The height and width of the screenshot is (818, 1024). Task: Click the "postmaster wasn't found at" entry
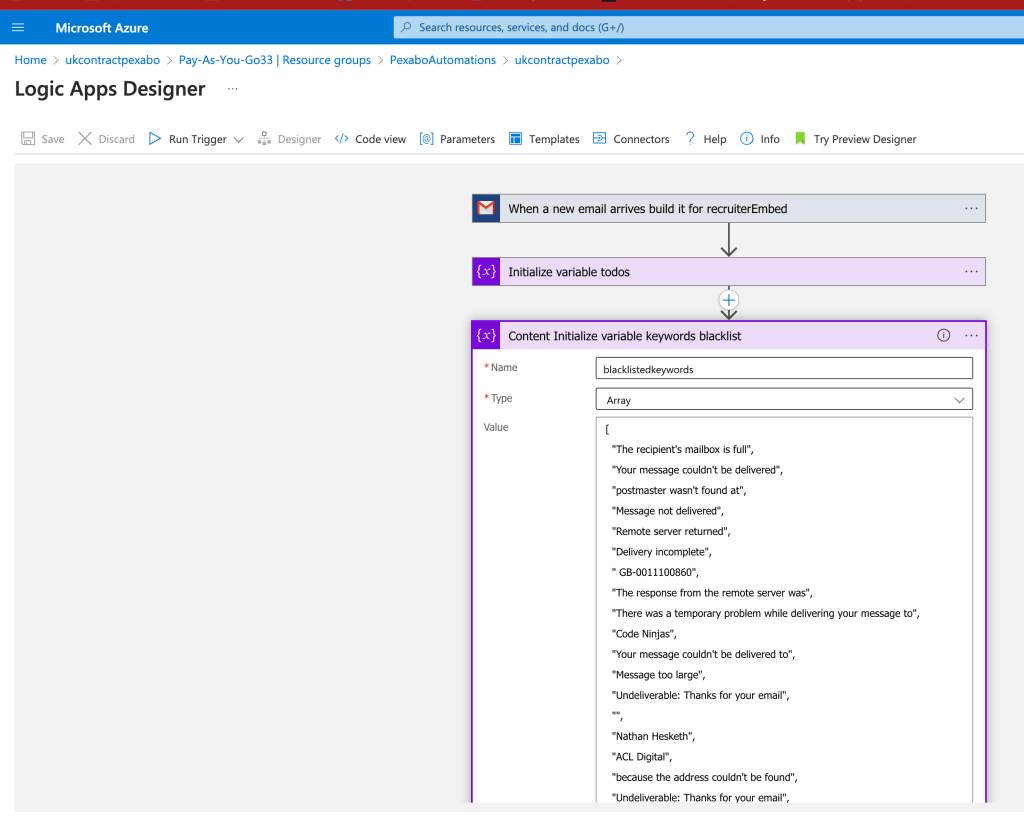(x=679, y=490)
